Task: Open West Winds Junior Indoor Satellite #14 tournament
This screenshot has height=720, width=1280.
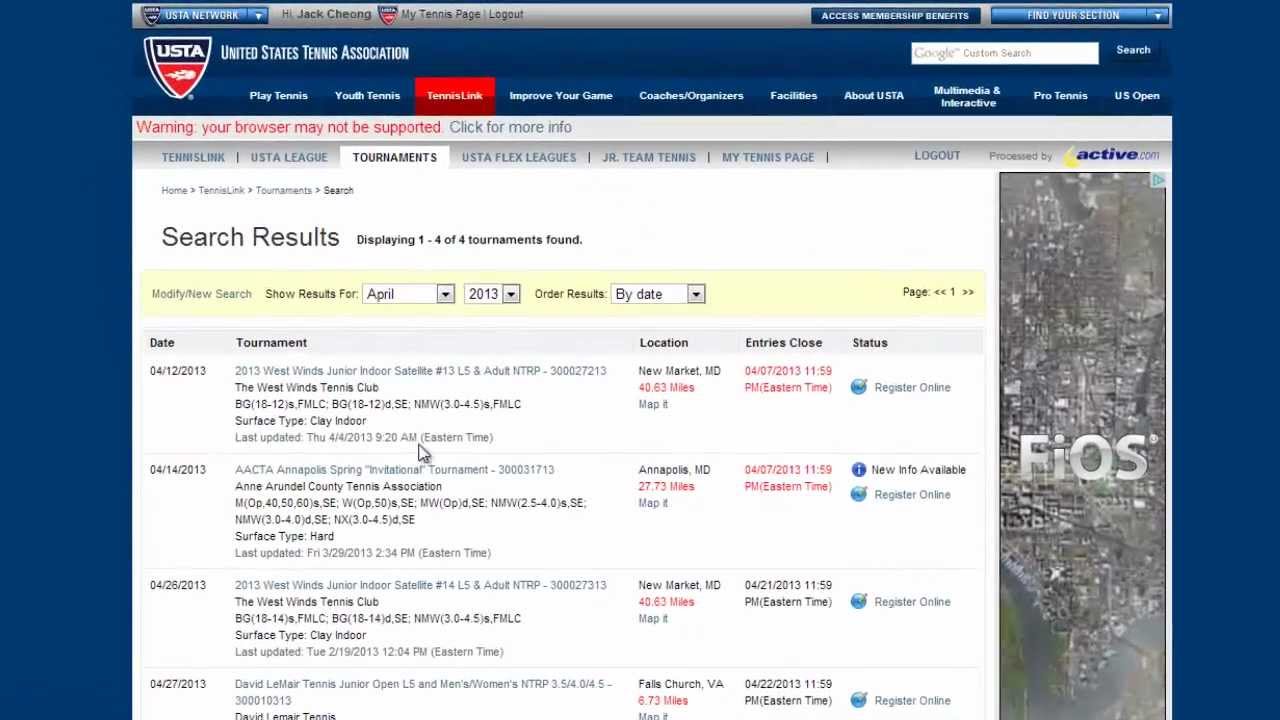Action: tap(420, 585)
